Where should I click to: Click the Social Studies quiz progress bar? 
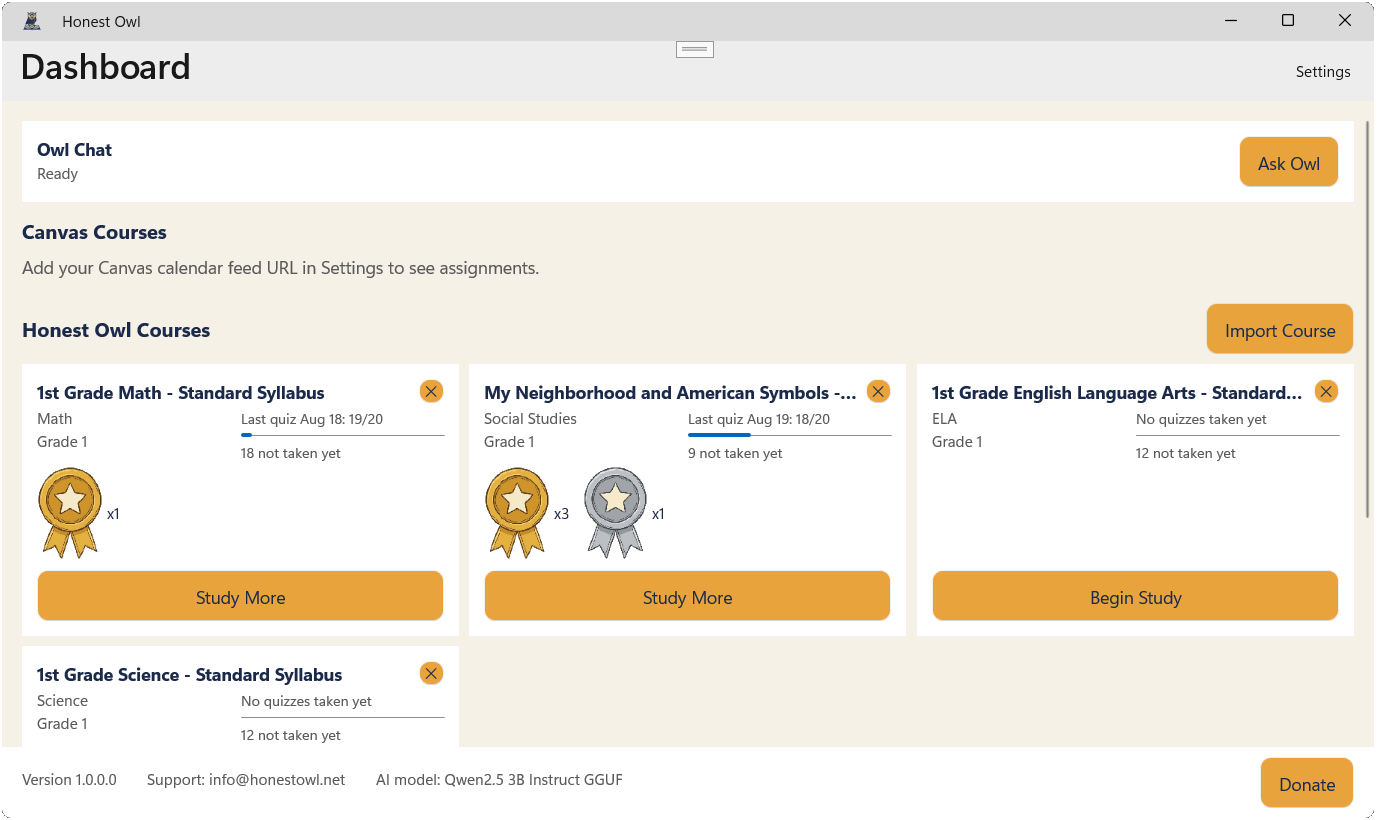790,435
